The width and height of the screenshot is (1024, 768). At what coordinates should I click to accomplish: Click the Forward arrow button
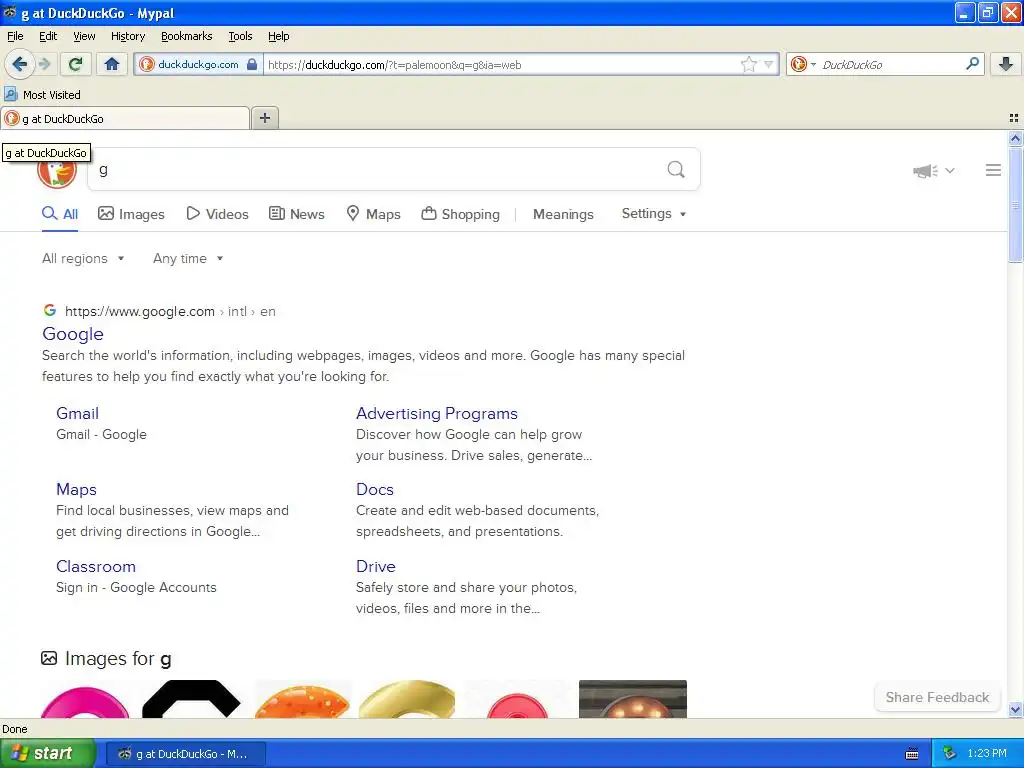(x=44, y=64)
